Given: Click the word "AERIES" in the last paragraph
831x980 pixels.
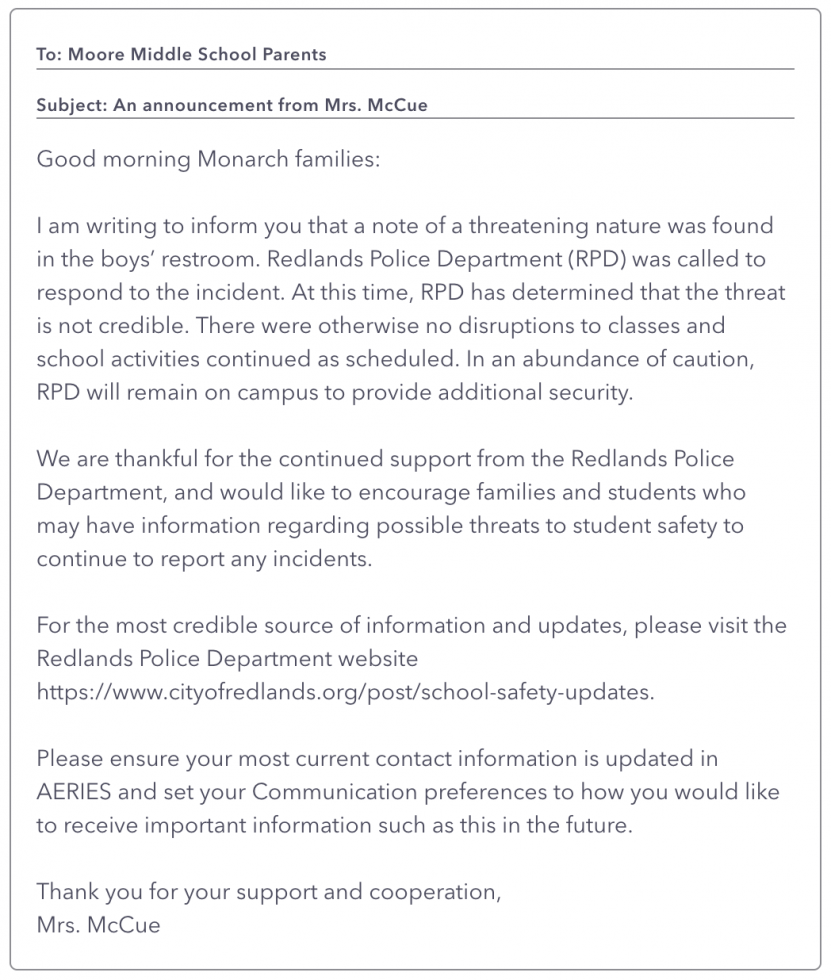Looking at the screenshot, I should click(x=82, y=793).
